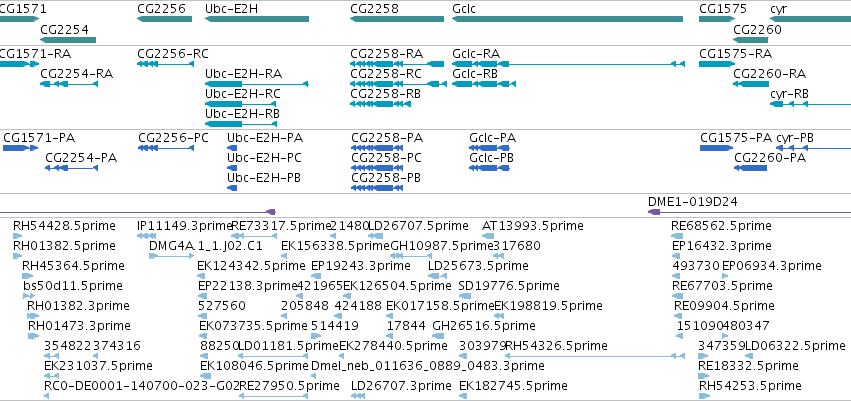Click the long Gclc gene bar
851x401 pixels.
(x=567, y=19)
